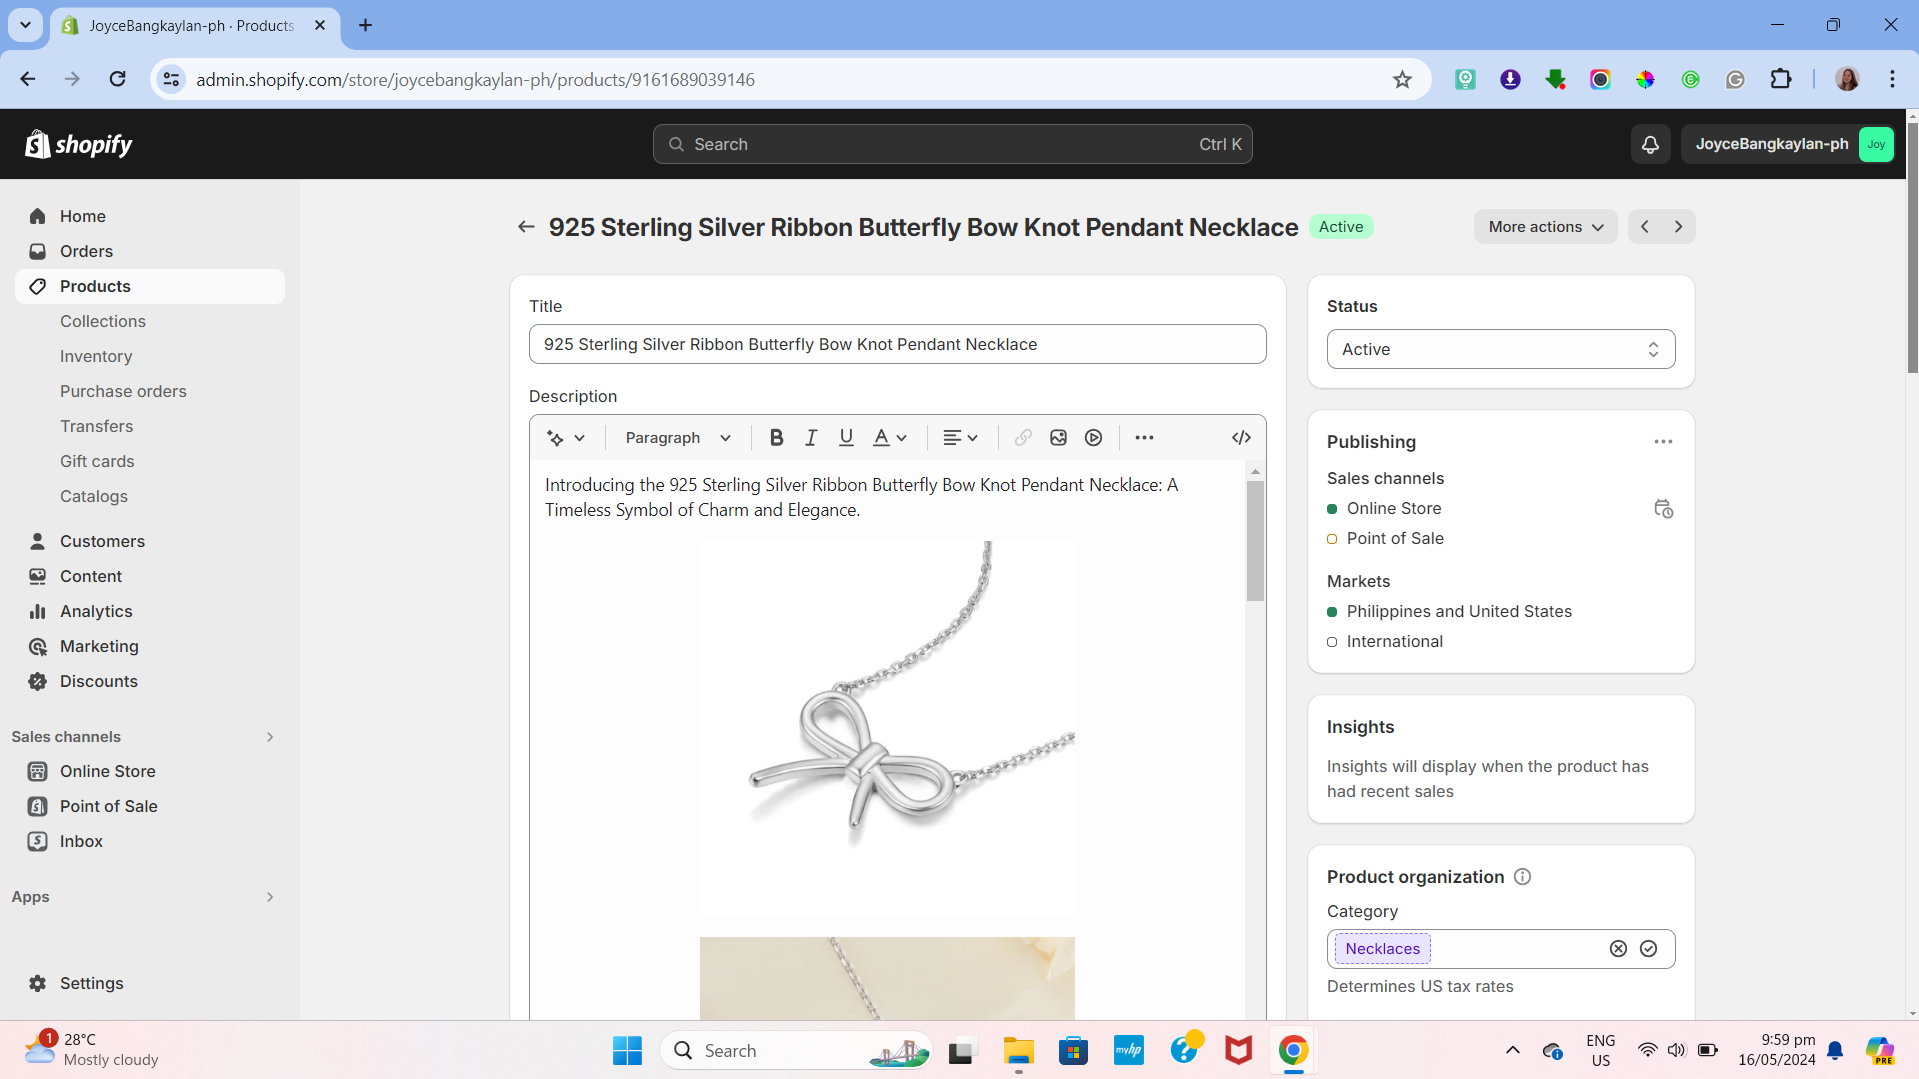Open Gift cards page

[x=97, y=462]
